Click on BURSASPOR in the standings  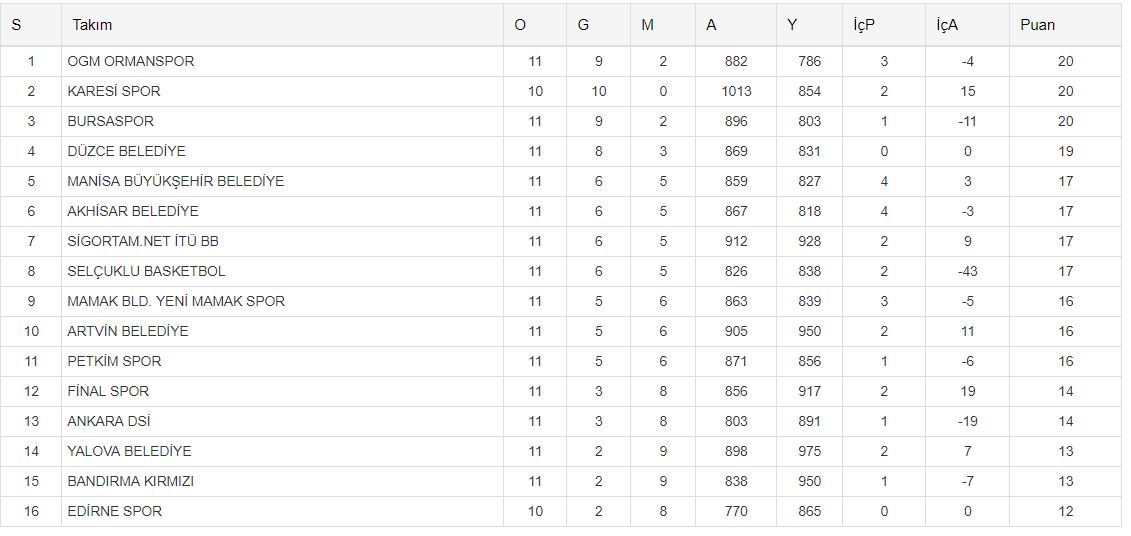pyautogui.click(x=111, y=121)
